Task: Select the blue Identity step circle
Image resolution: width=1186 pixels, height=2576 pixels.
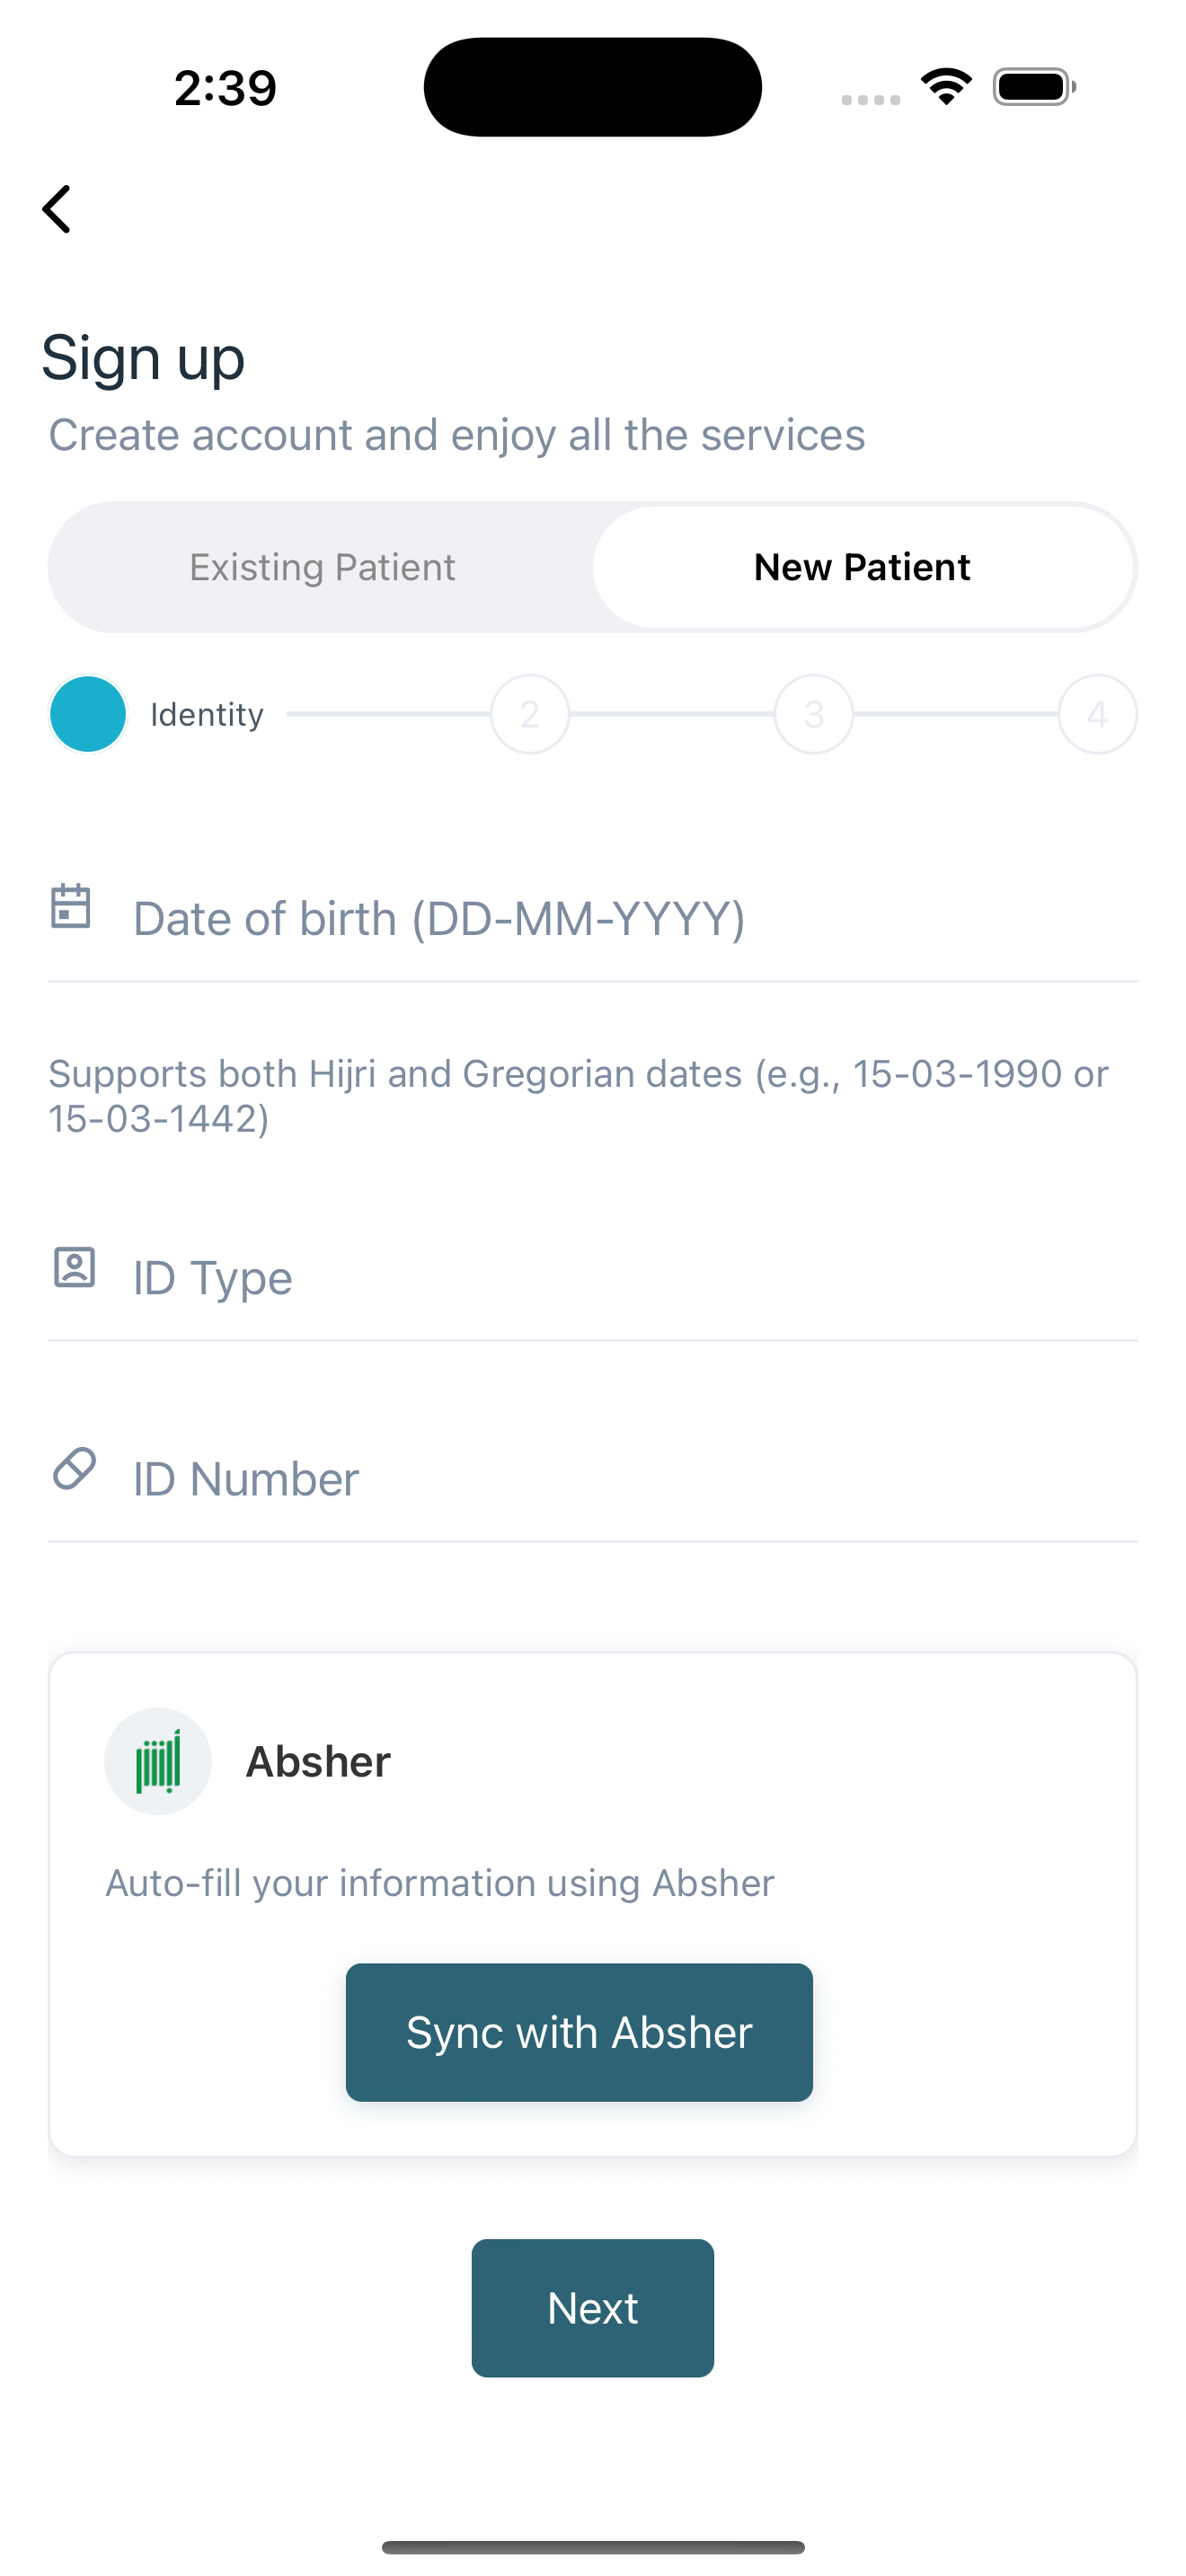Action: coord(88,714)
